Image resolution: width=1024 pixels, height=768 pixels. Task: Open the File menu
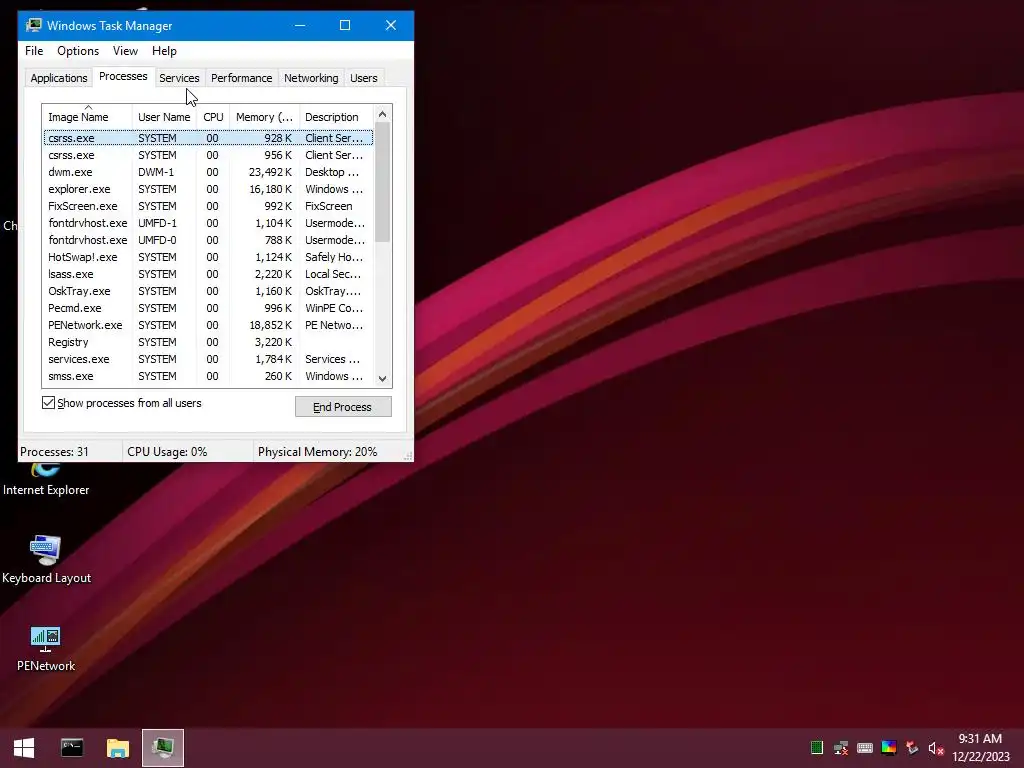pos(34,51)
